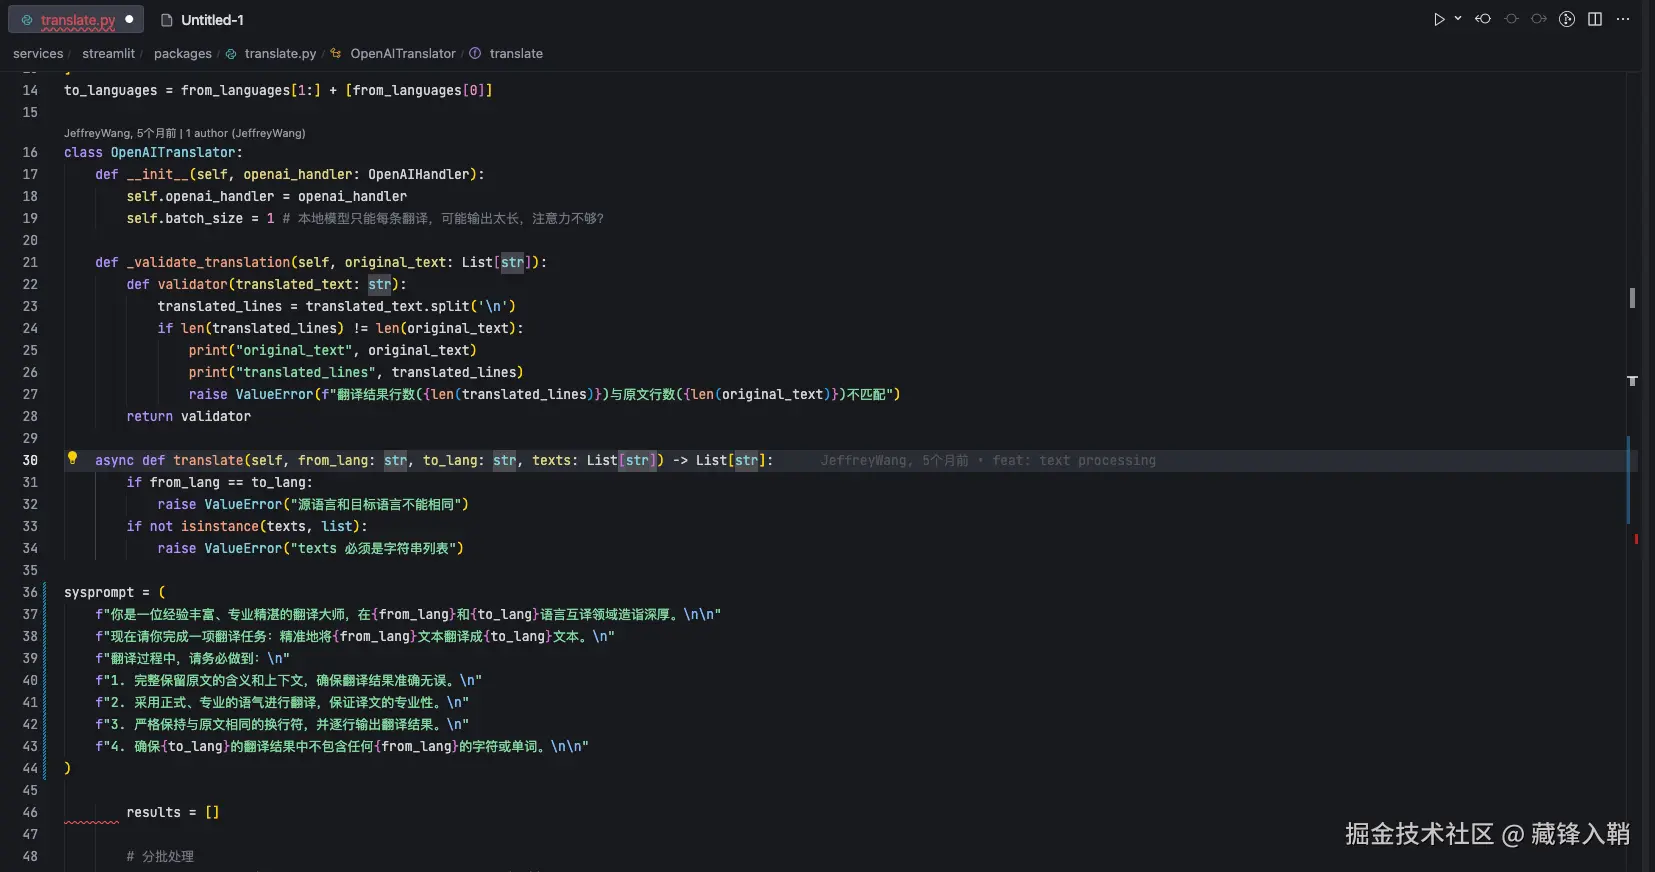Click the "源语言和目标语言不能相同" string on line 32
Viewport: 1655px width, 872px height.
(x=376, y=504)
